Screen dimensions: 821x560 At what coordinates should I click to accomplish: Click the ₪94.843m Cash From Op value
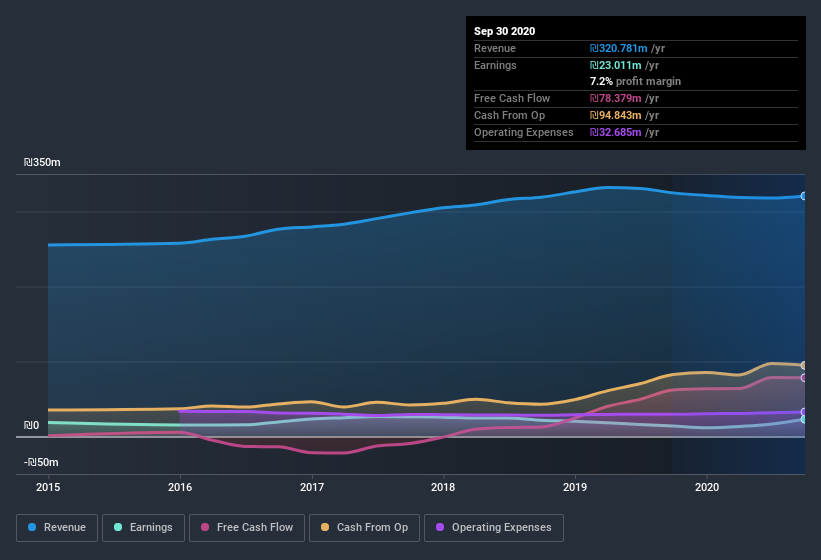611,115
